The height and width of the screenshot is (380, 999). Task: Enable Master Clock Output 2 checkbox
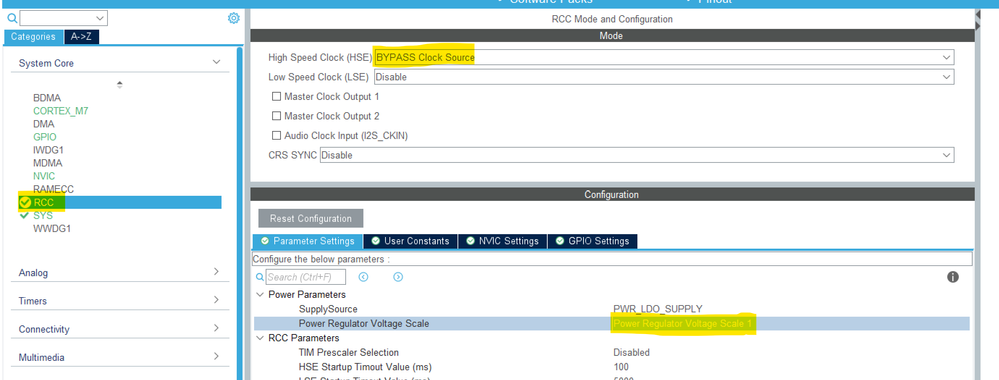(x=277, y=116)
